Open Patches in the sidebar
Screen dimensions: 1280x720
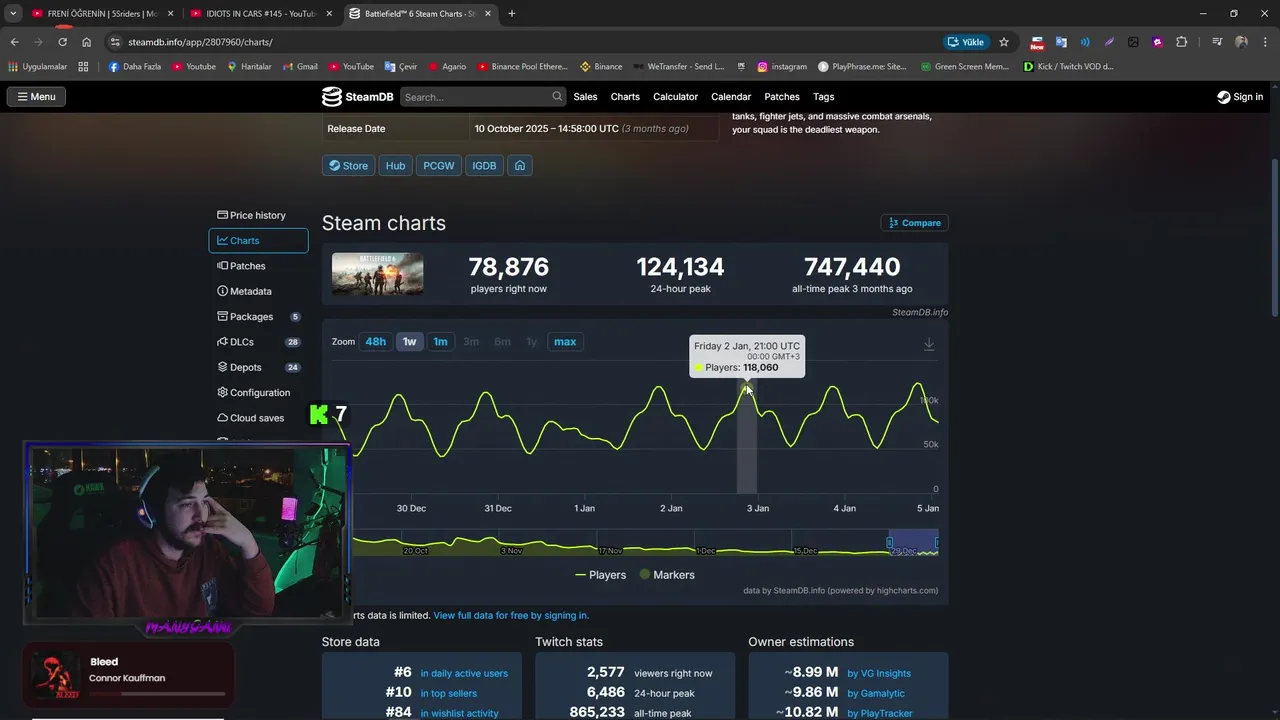[x=258, y=266]
